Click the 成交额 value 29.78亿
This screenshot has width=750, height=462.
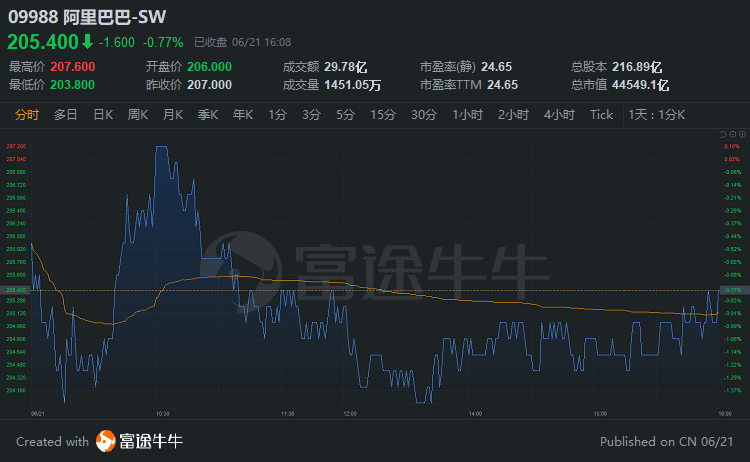click(x=345, y=66)
